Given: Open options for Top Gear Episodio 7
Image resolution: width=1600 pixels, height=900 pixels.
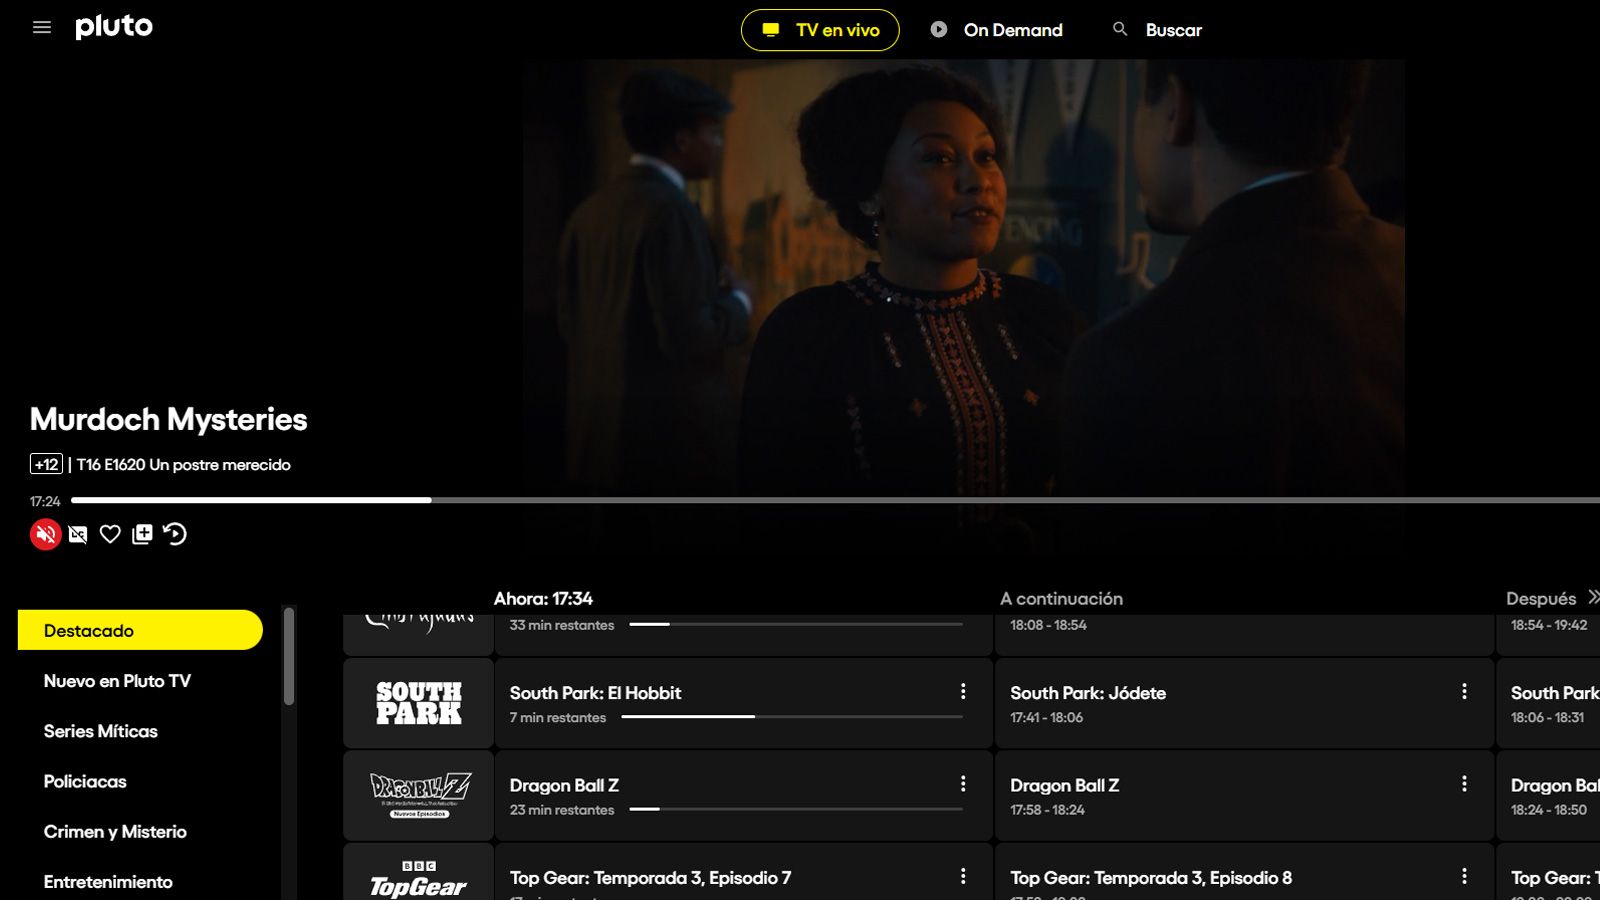Looking at the screenshot, I should pos(963,876).
